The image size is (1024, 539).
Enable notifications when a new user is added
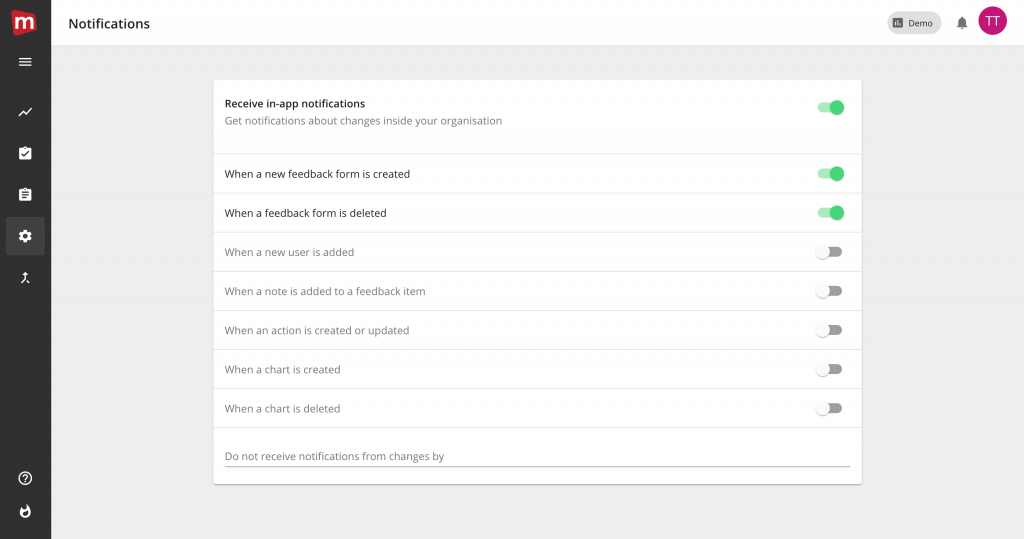[x=829, y=252]
